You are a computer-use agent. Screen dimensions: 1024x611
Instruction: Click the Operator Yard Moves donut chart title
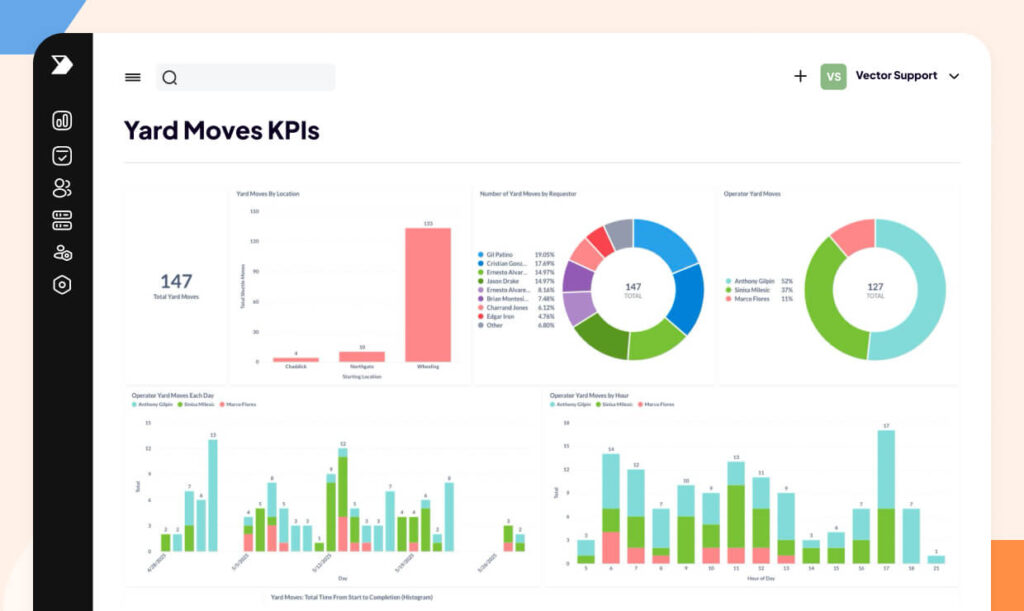coord(752,194)
